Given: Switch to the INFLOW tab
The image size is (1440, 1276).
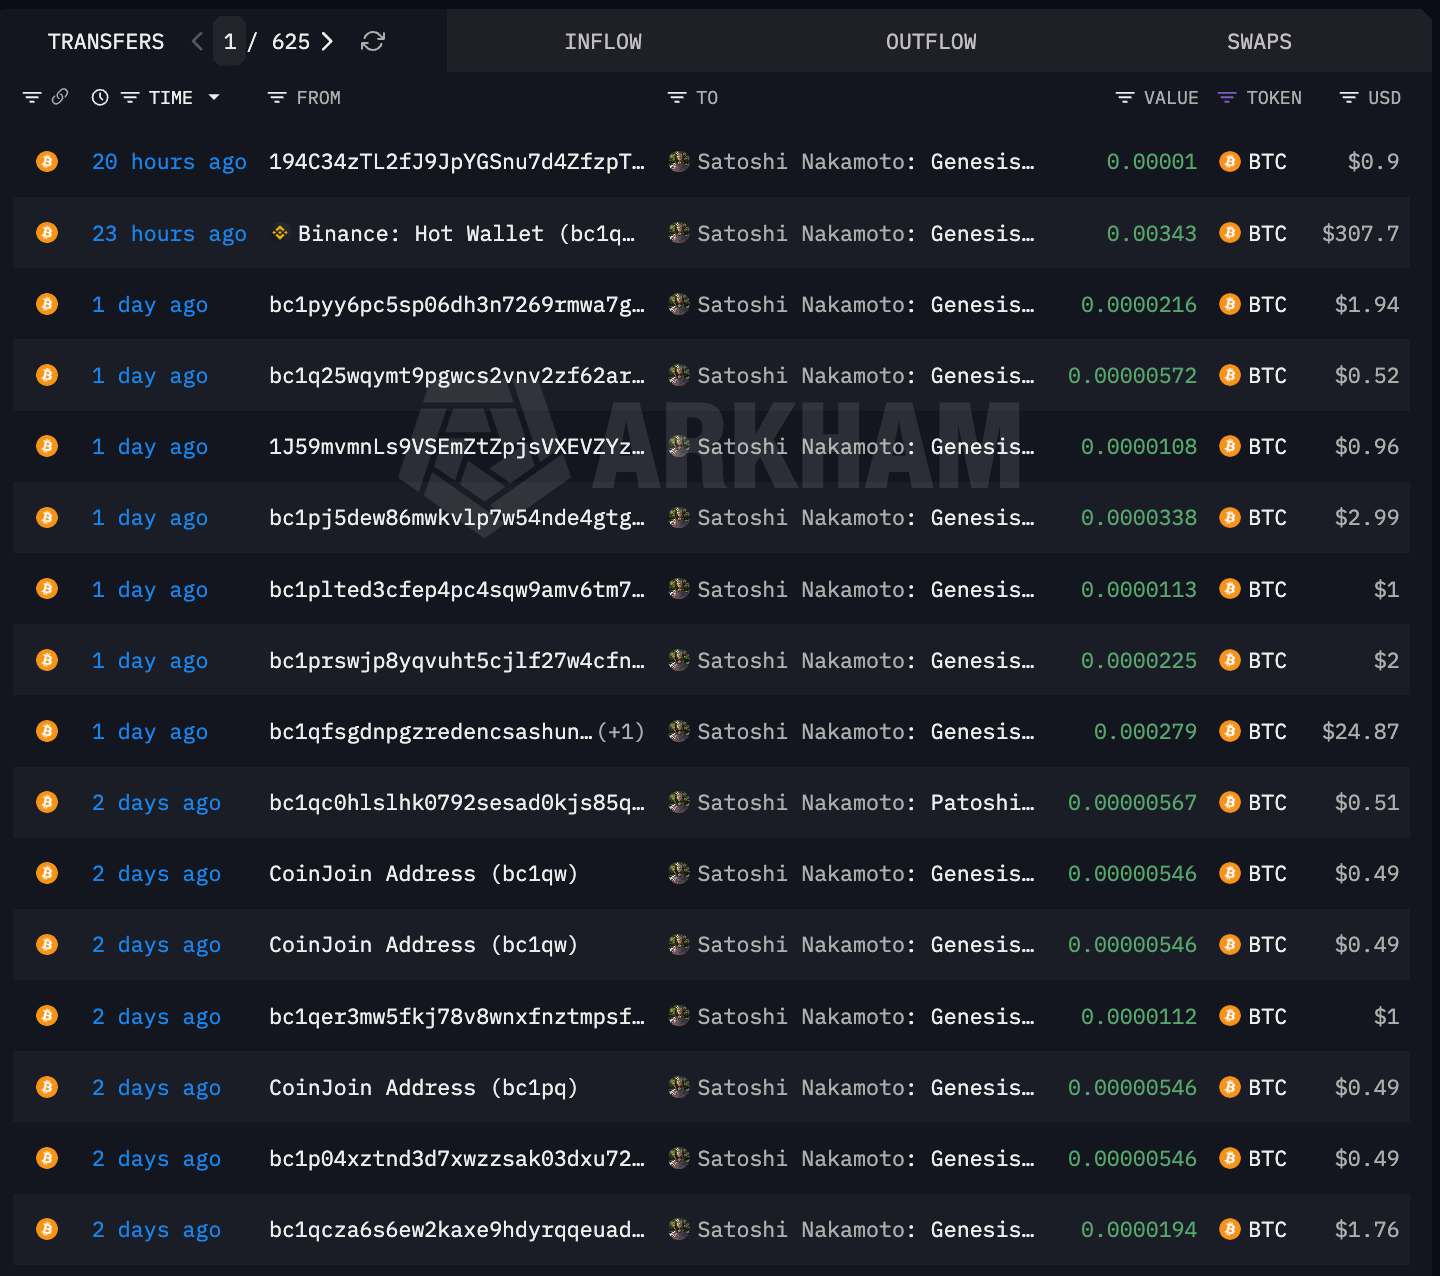Looking at the screenshot, I should coord(603,42).
